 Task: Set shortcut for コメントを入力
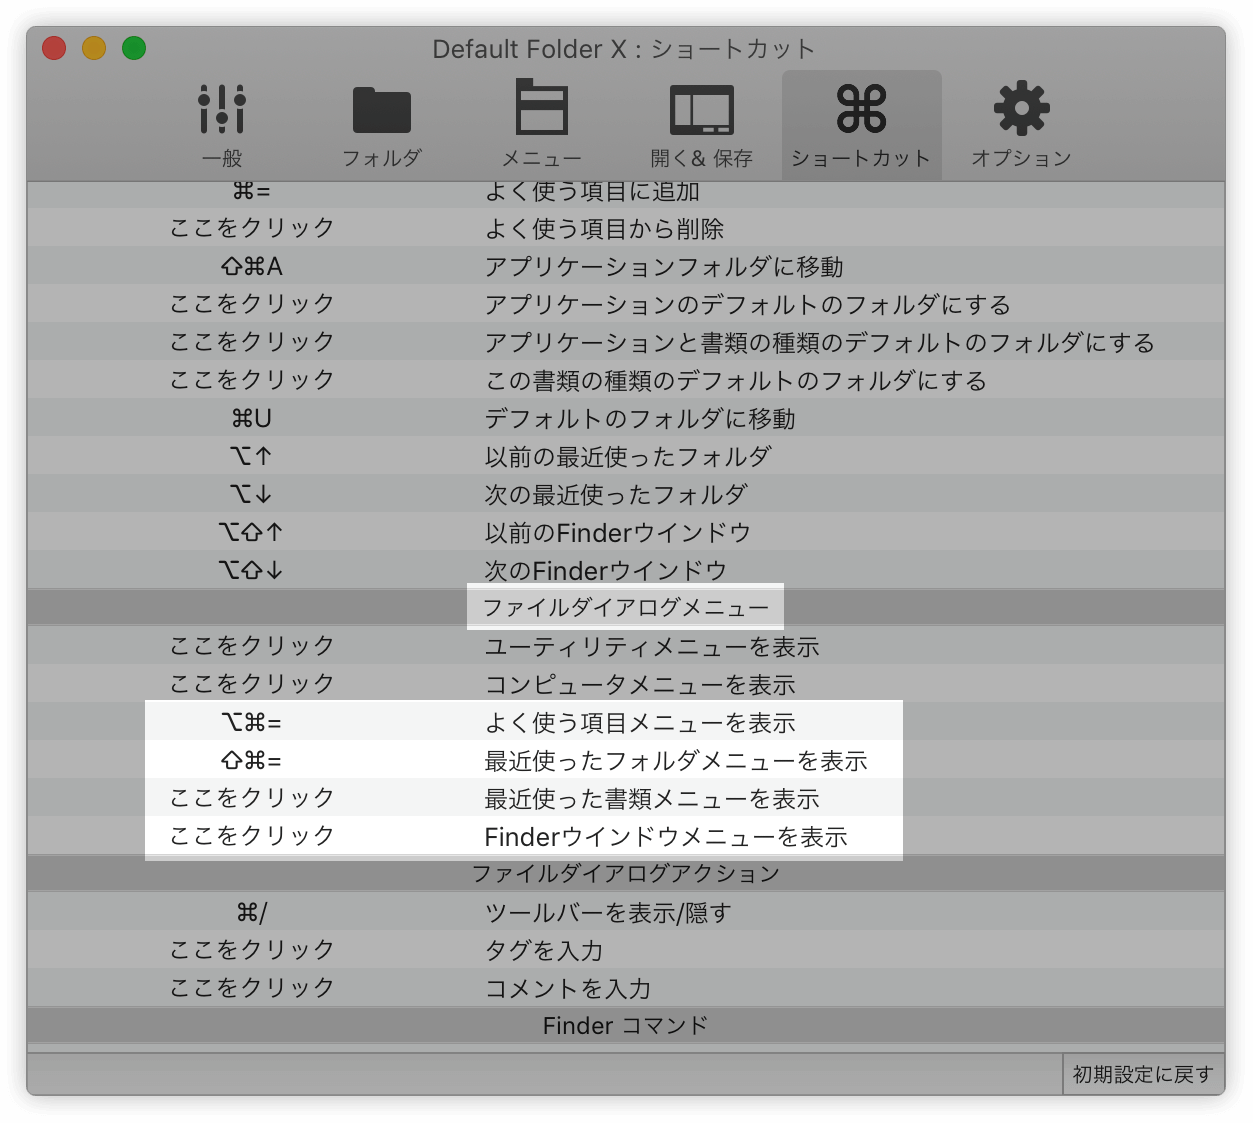point(252,988)
